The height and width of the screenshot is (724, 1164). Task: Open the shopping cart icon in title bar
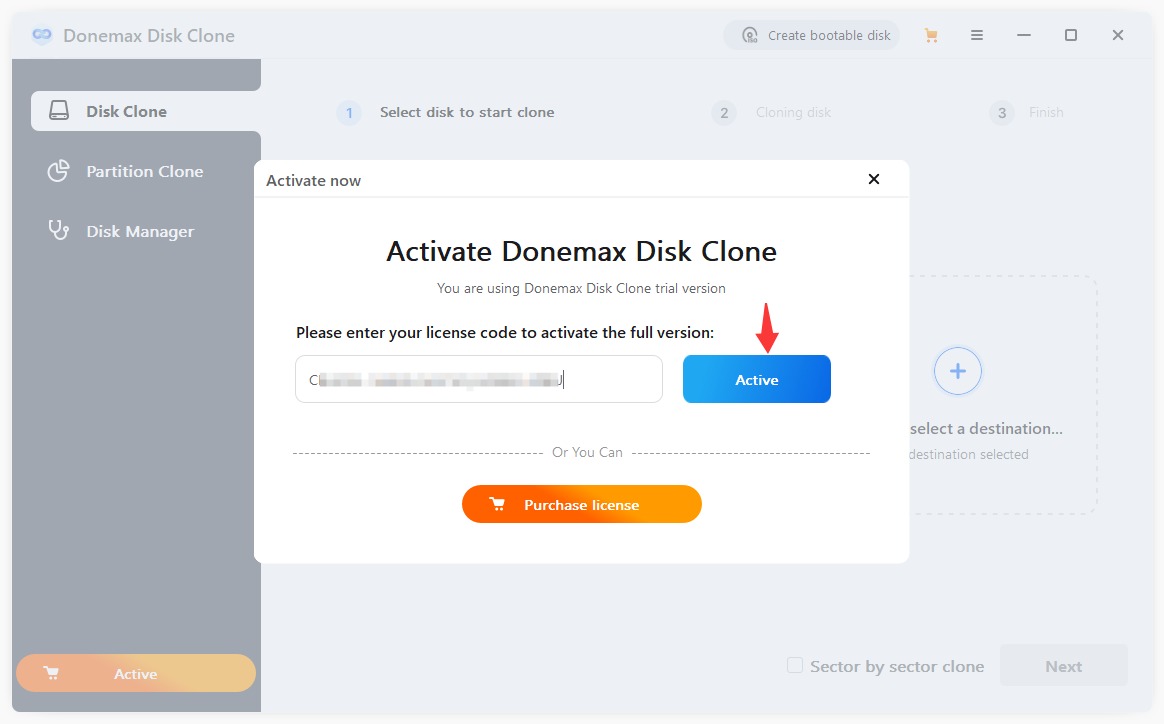click(931, 35)
